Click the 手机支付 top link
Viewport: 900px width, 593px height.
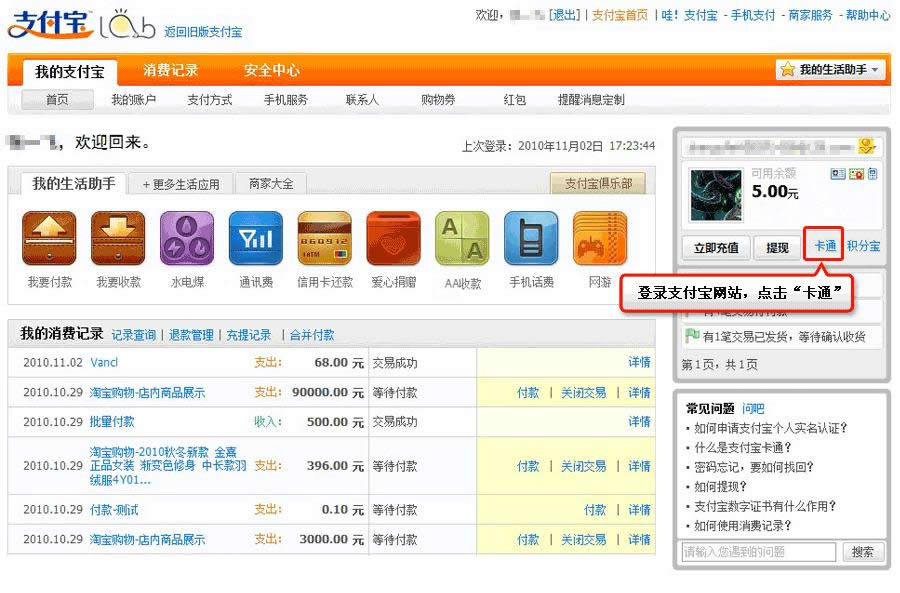[x=752, y=15]
